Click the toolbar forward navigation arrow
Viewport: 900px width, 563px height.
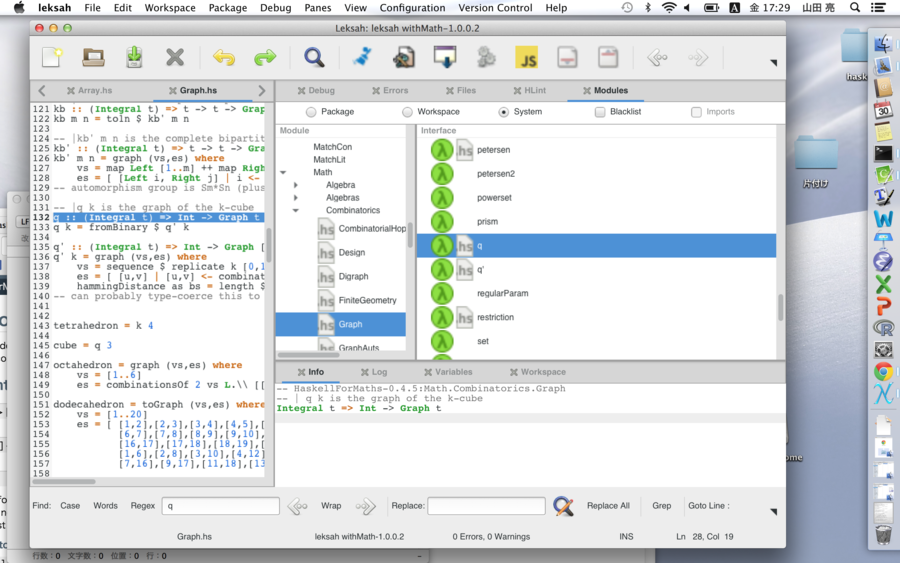click(698, 57)
